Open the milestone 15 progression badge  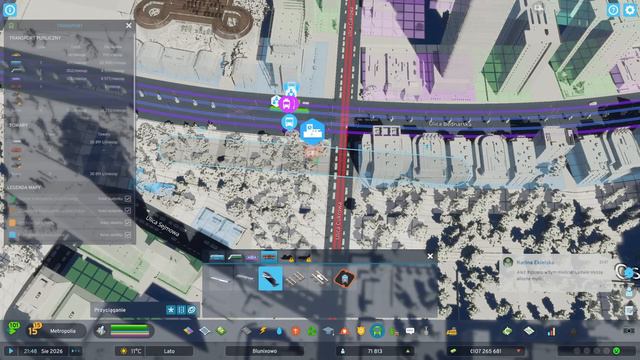click(x=34, y=329)
